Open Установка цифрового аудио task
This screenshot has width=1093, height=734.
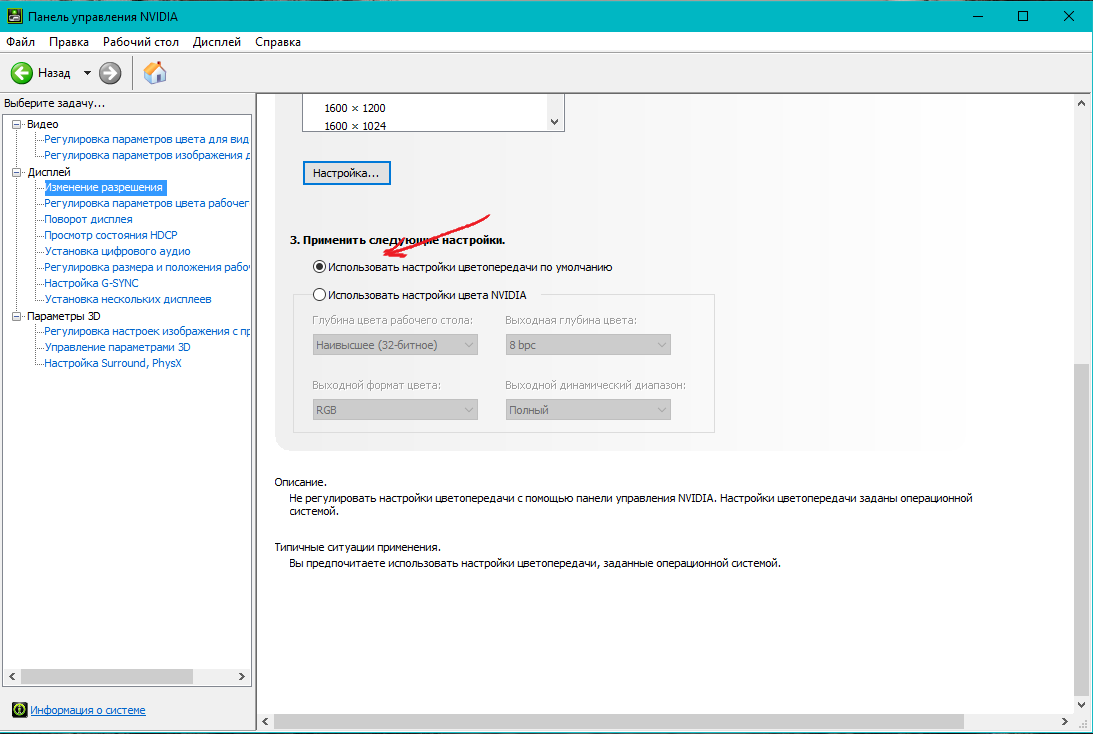pos(117,252)
